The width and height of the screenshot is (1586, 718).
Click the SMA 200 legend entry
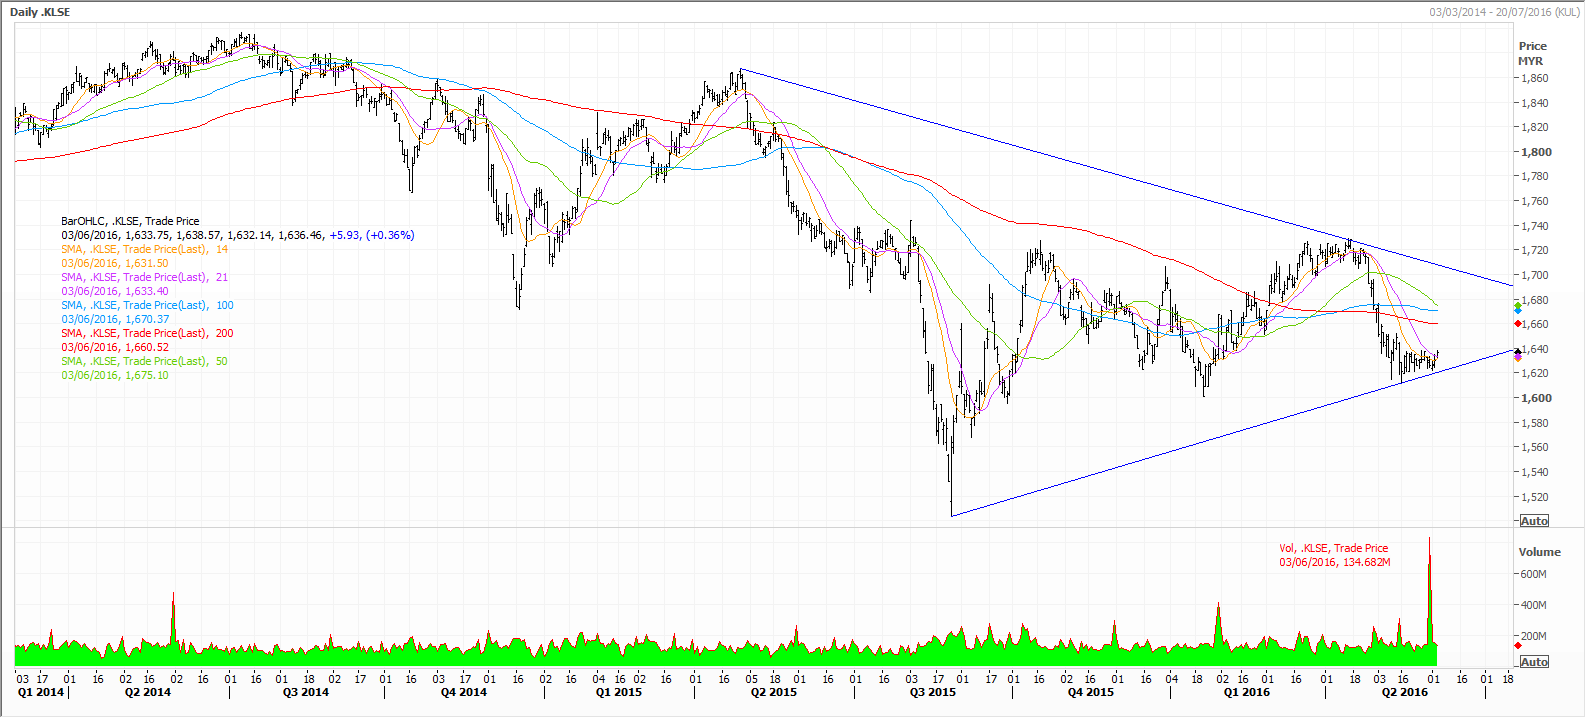[x=147, y=333]
